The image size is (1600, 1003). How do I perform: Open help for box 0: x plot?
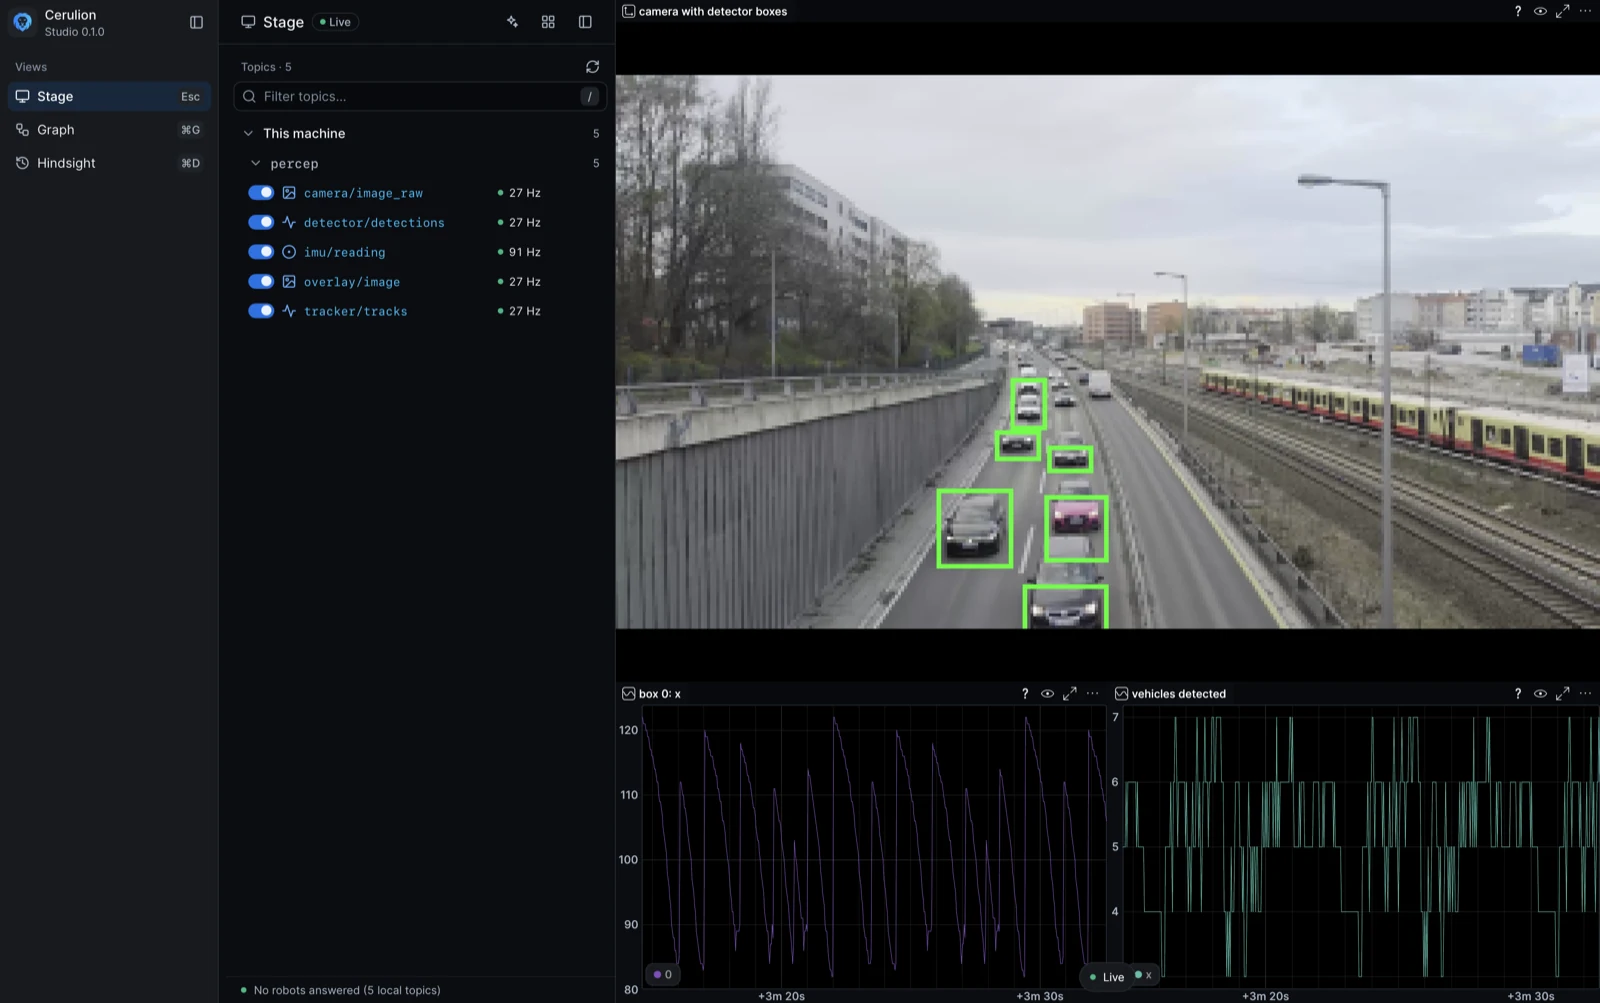click(x=1025, y=693)
